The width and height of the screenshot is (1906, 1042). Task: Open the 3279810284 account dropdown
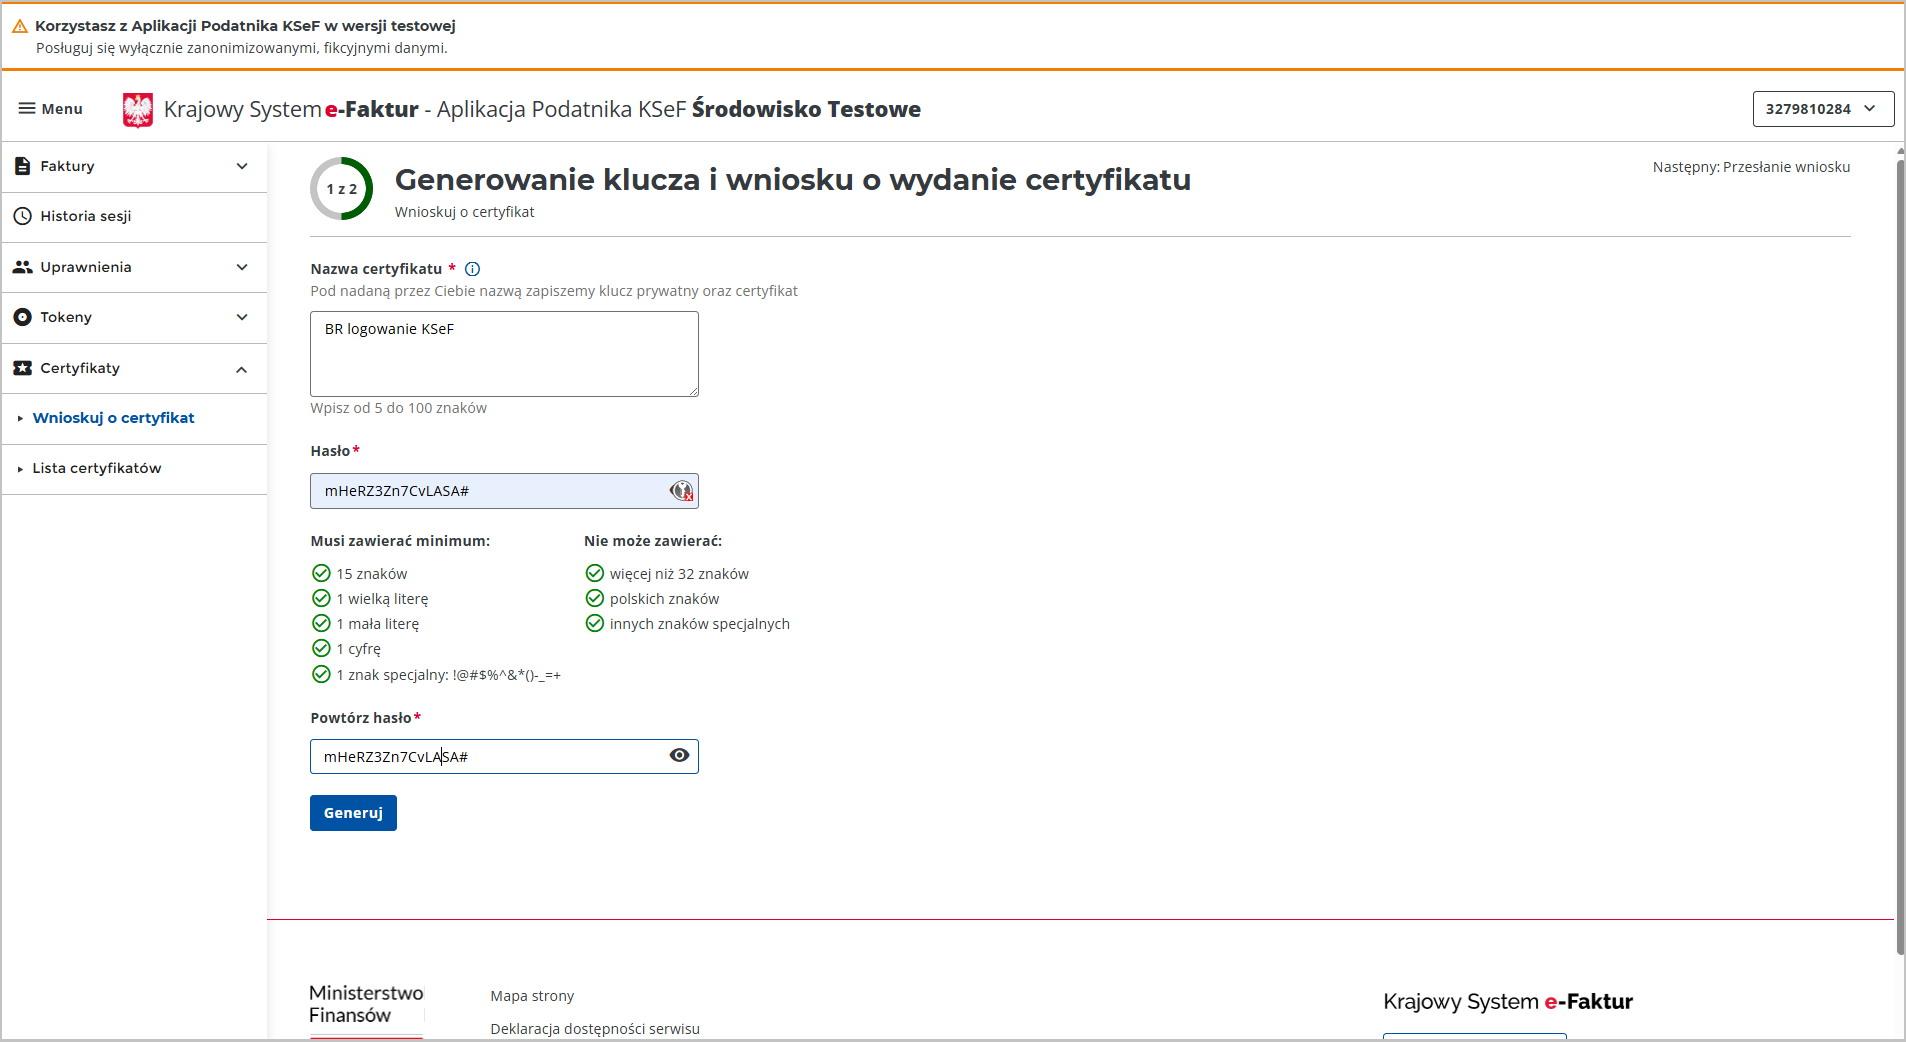click(x=1822, y=109)
